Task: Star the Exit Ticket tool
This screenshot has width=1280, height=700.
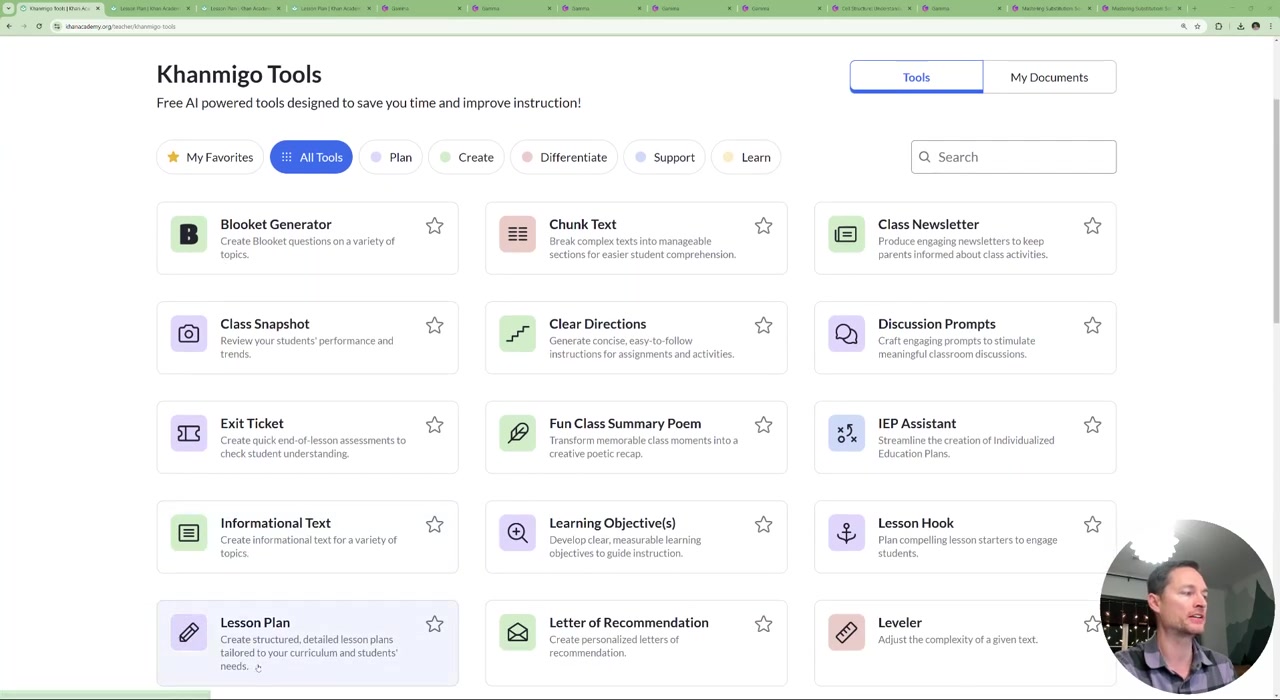Action: pyautogui.click(x=434, y=425)
